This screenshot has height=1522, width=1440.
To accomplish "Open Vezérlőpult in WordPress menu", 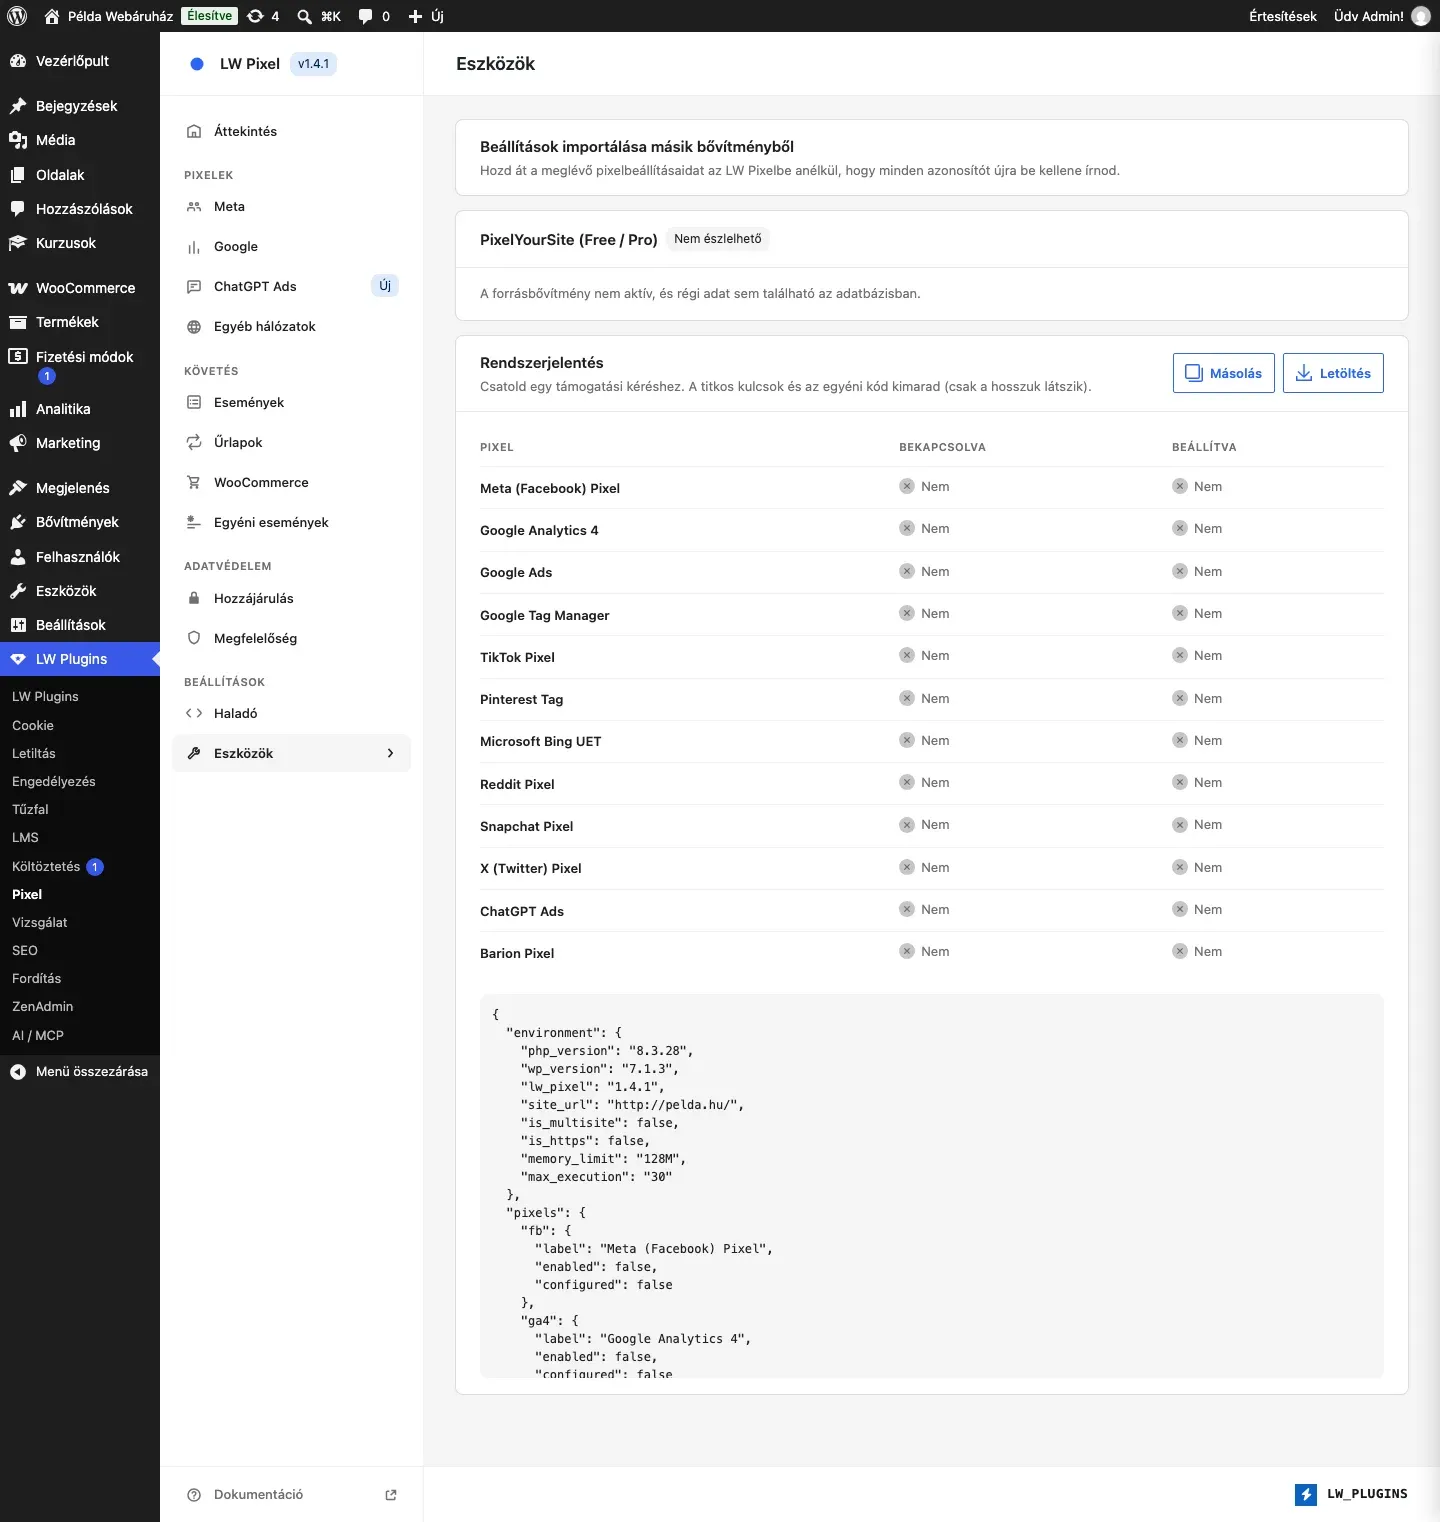I will (x=80, y=61).
